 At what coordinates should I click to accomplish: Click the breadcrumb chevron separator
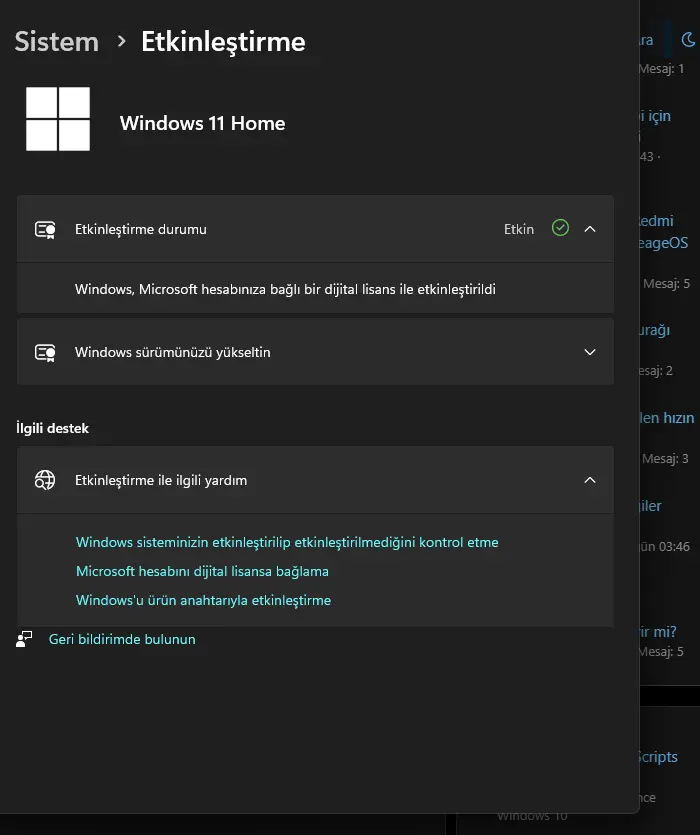[121, 41]
